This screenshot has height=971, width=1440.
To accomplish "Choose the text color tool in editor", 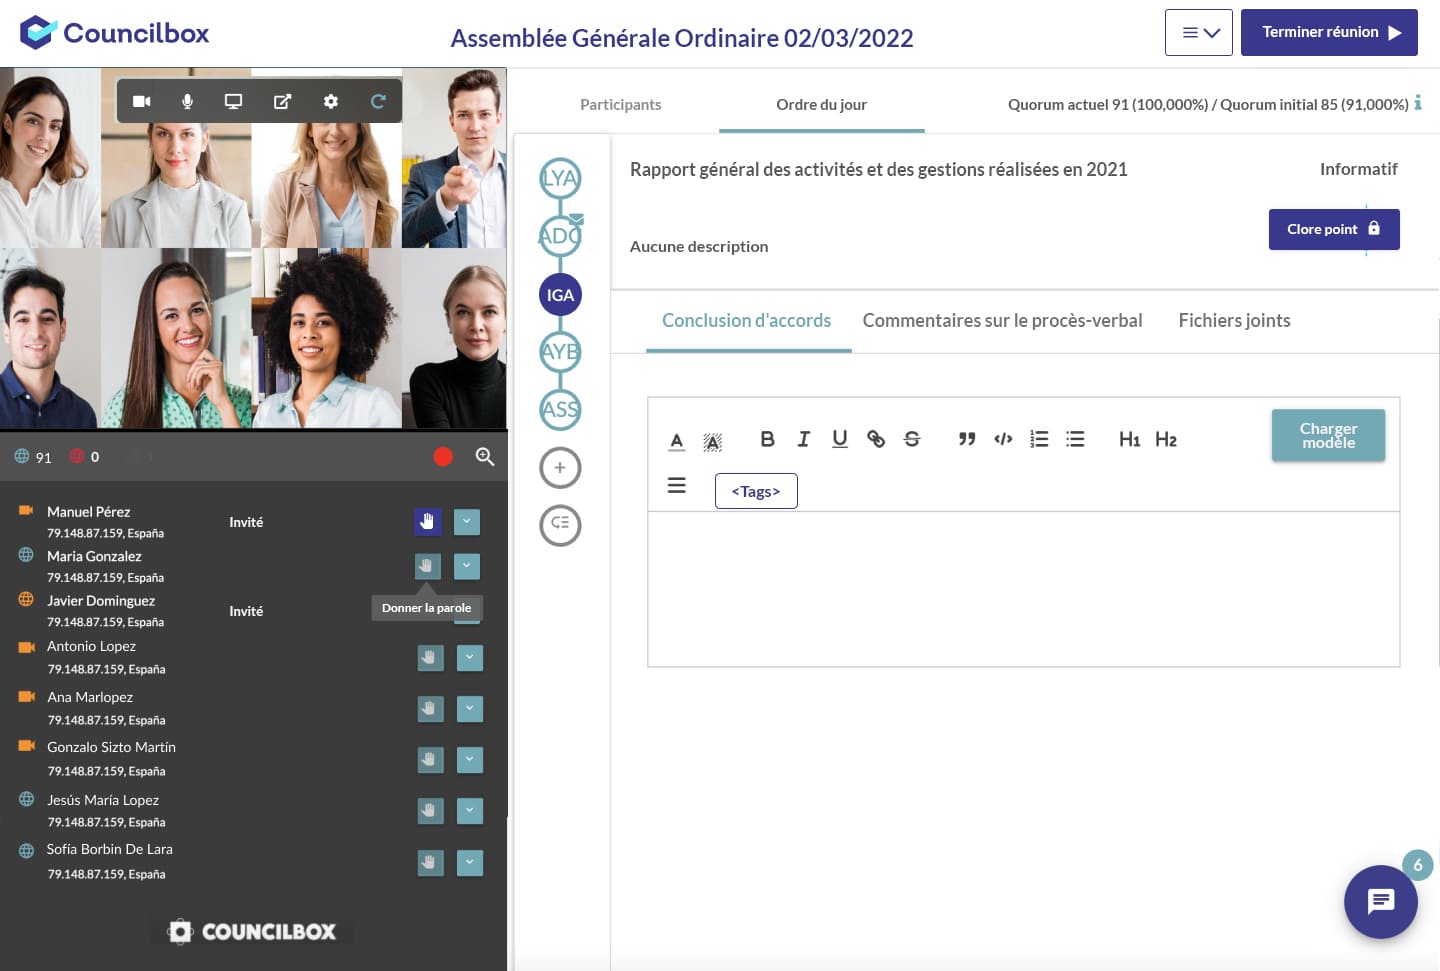I will pos(677,440).
